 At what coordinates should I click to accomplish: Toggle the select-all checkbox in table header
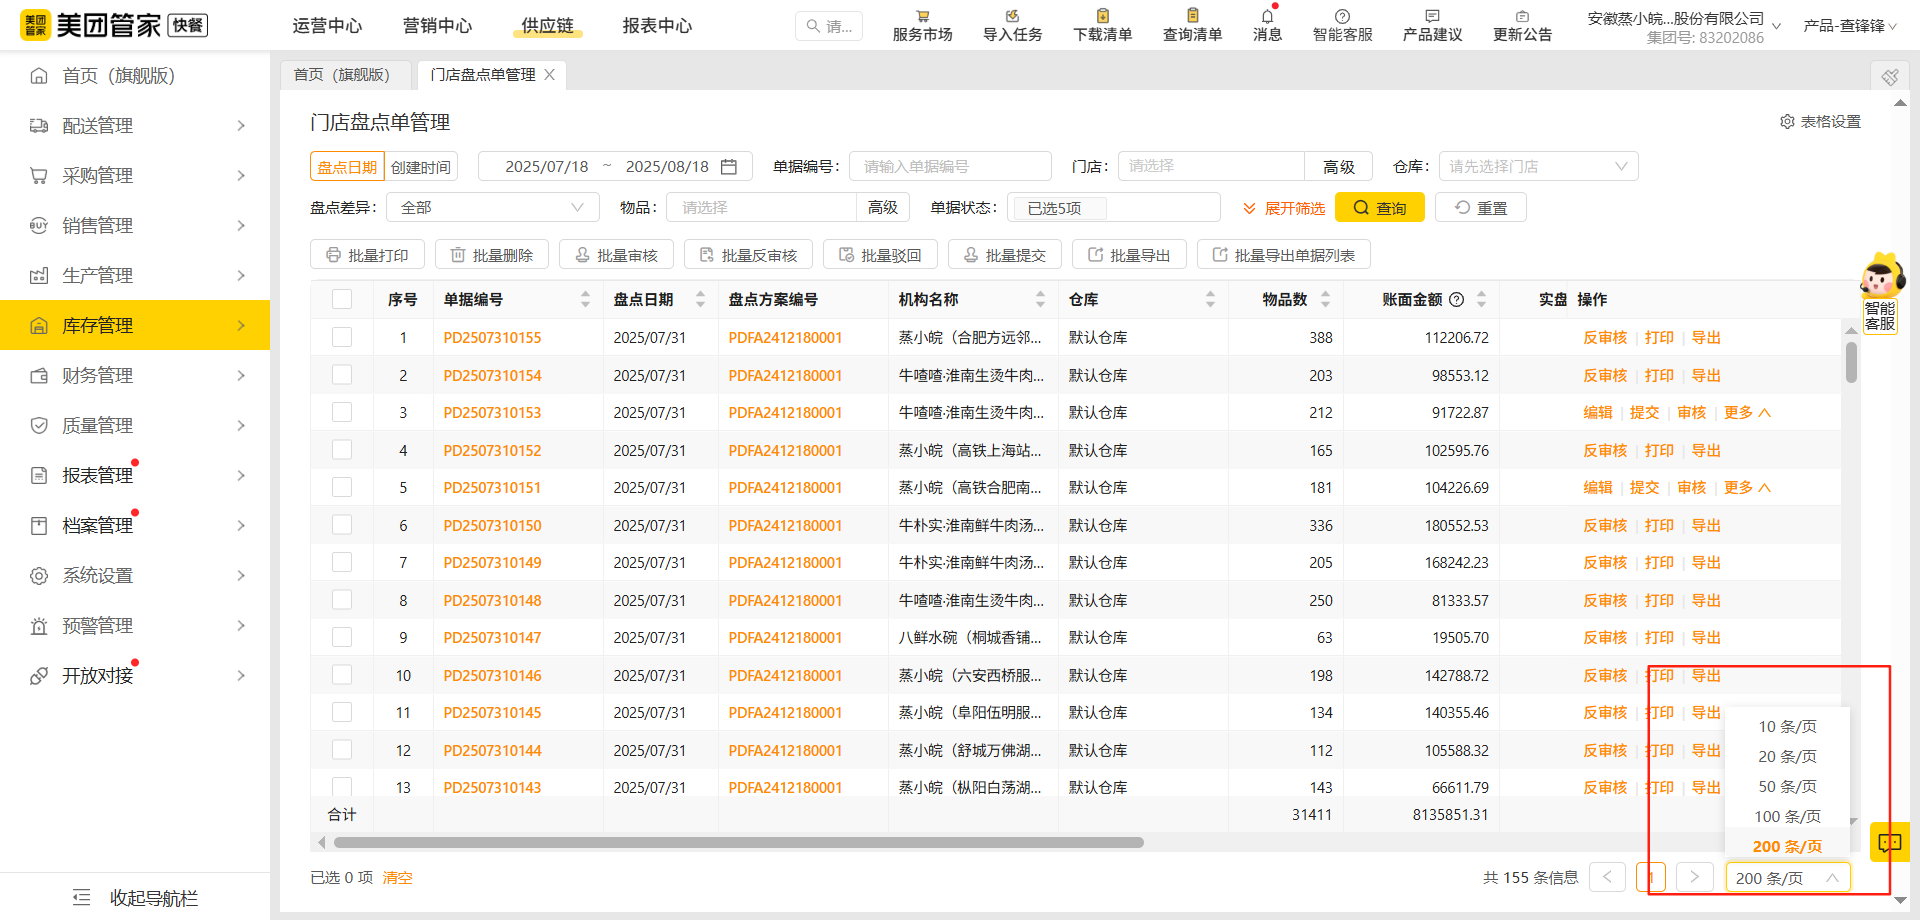point(342,300)
